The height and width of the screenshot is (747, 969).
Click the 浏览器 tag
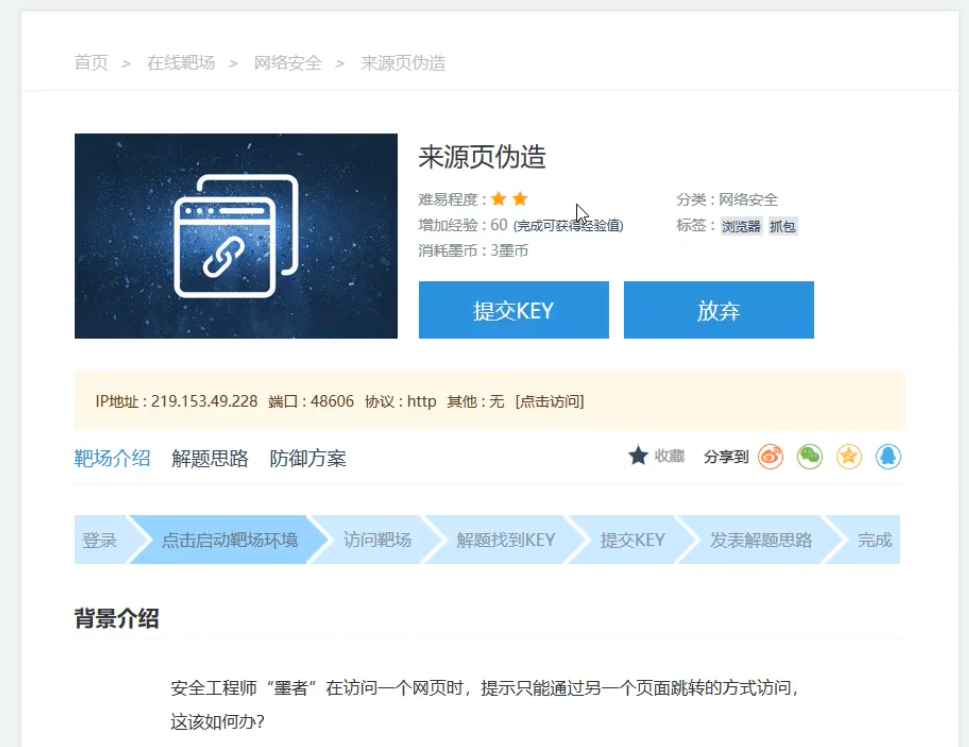pyautogui.click(x=741, y=226)
